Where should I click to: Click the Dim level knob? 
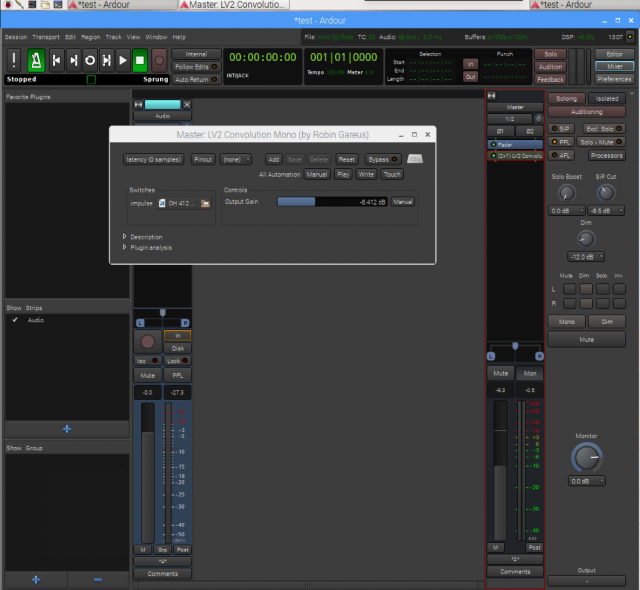pyautogui.click(x=586, y=239)
